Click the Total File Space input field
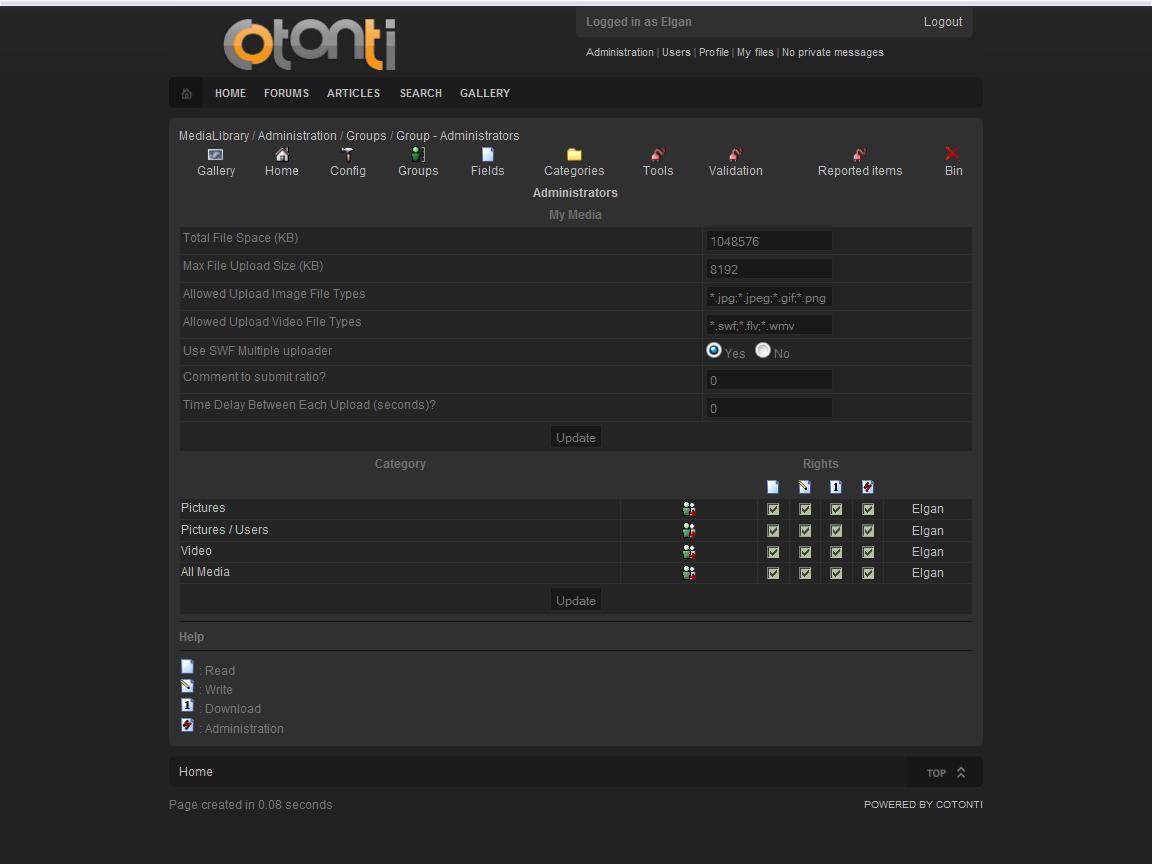The height and width of the screenshot is (864, 1152). 768,241
